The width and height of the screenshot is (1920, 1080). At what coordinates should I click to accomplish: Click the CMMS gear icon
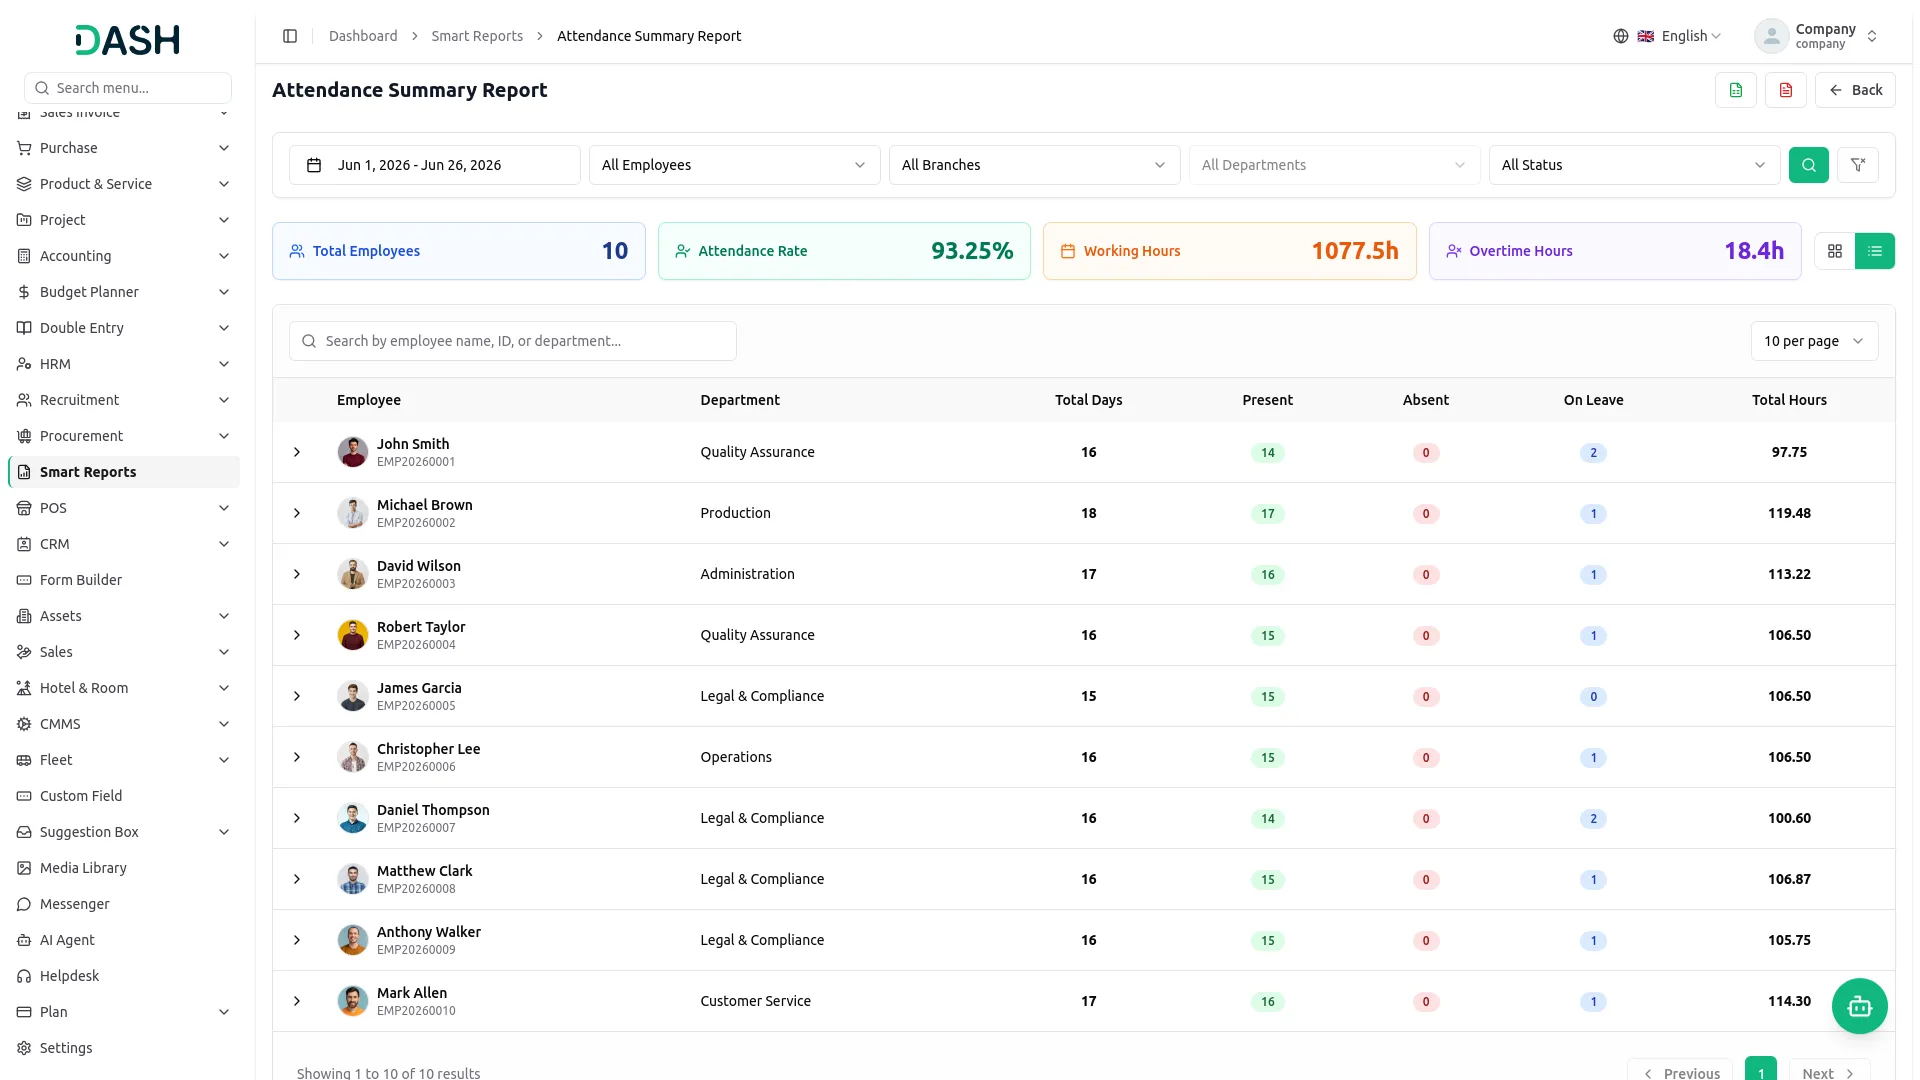point(24,724)
